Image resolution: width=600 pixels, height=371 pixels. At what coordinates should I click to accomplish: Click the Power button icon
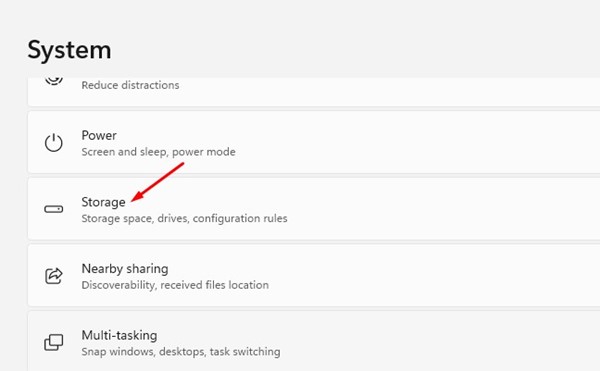click(x=54, y=143)
